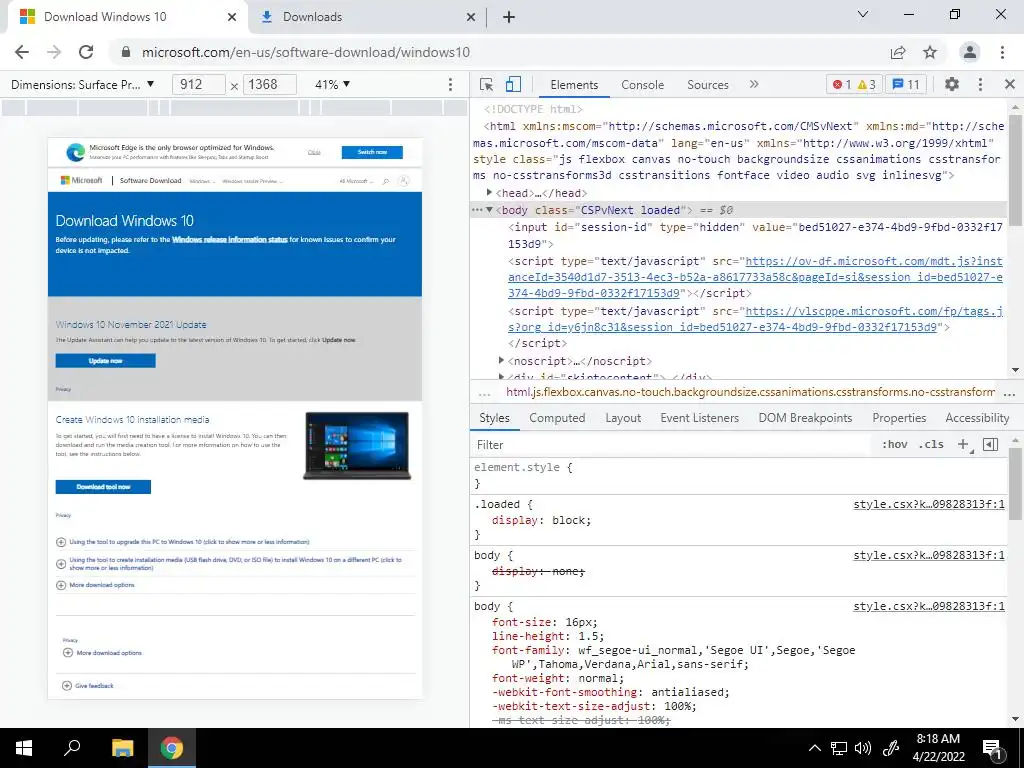Open the volume control in system tray
The height and width of the screenshot is (768, 1024).
coord(863,748)
